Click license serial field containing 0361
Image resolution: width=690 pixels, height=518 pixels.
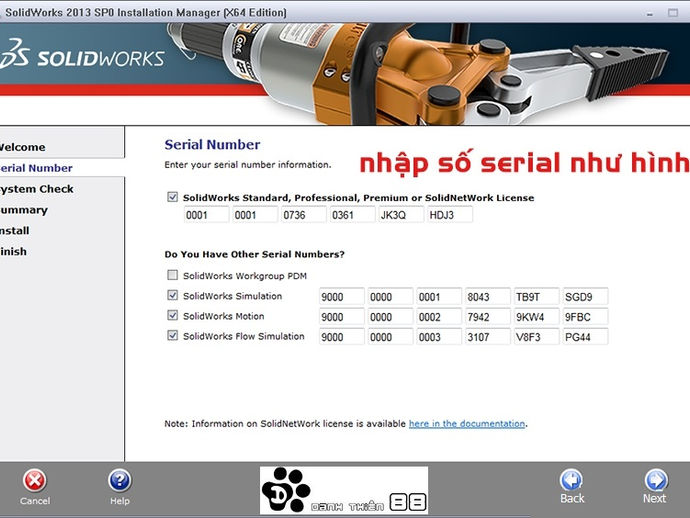352,215
